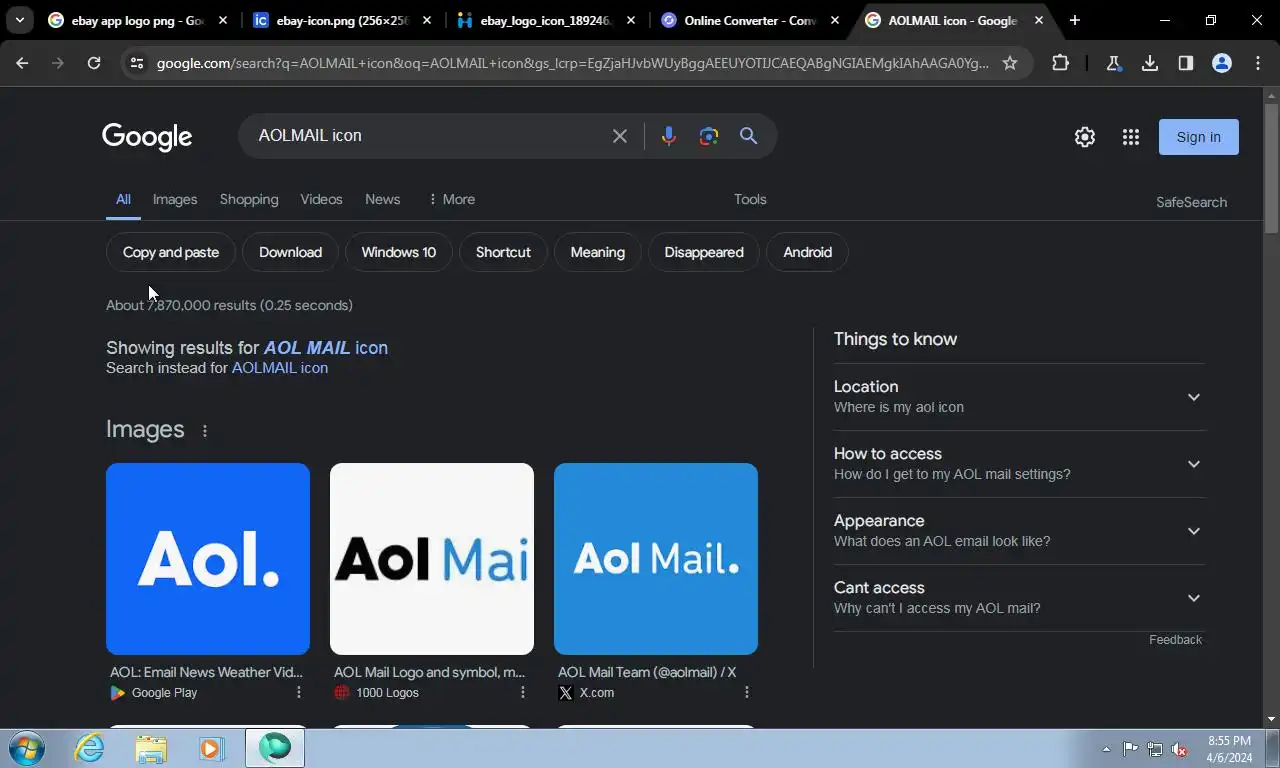View site information icon in address bar

[x=137, y=63]
